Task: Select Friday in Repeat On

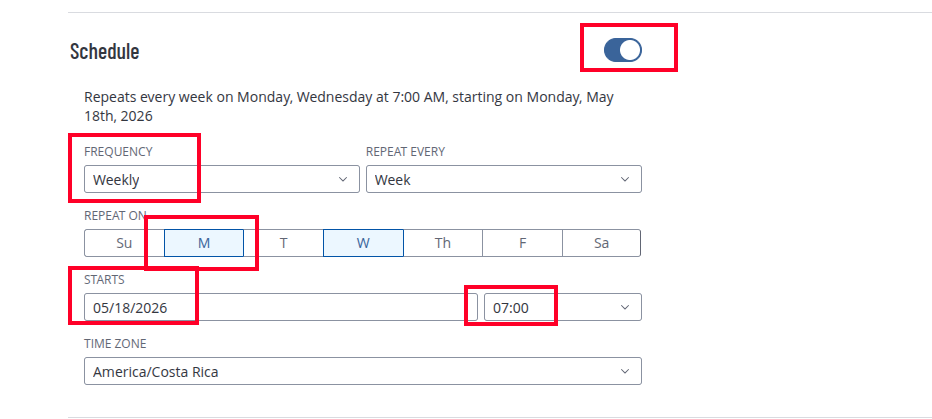Action: click(x=522, y=243)
